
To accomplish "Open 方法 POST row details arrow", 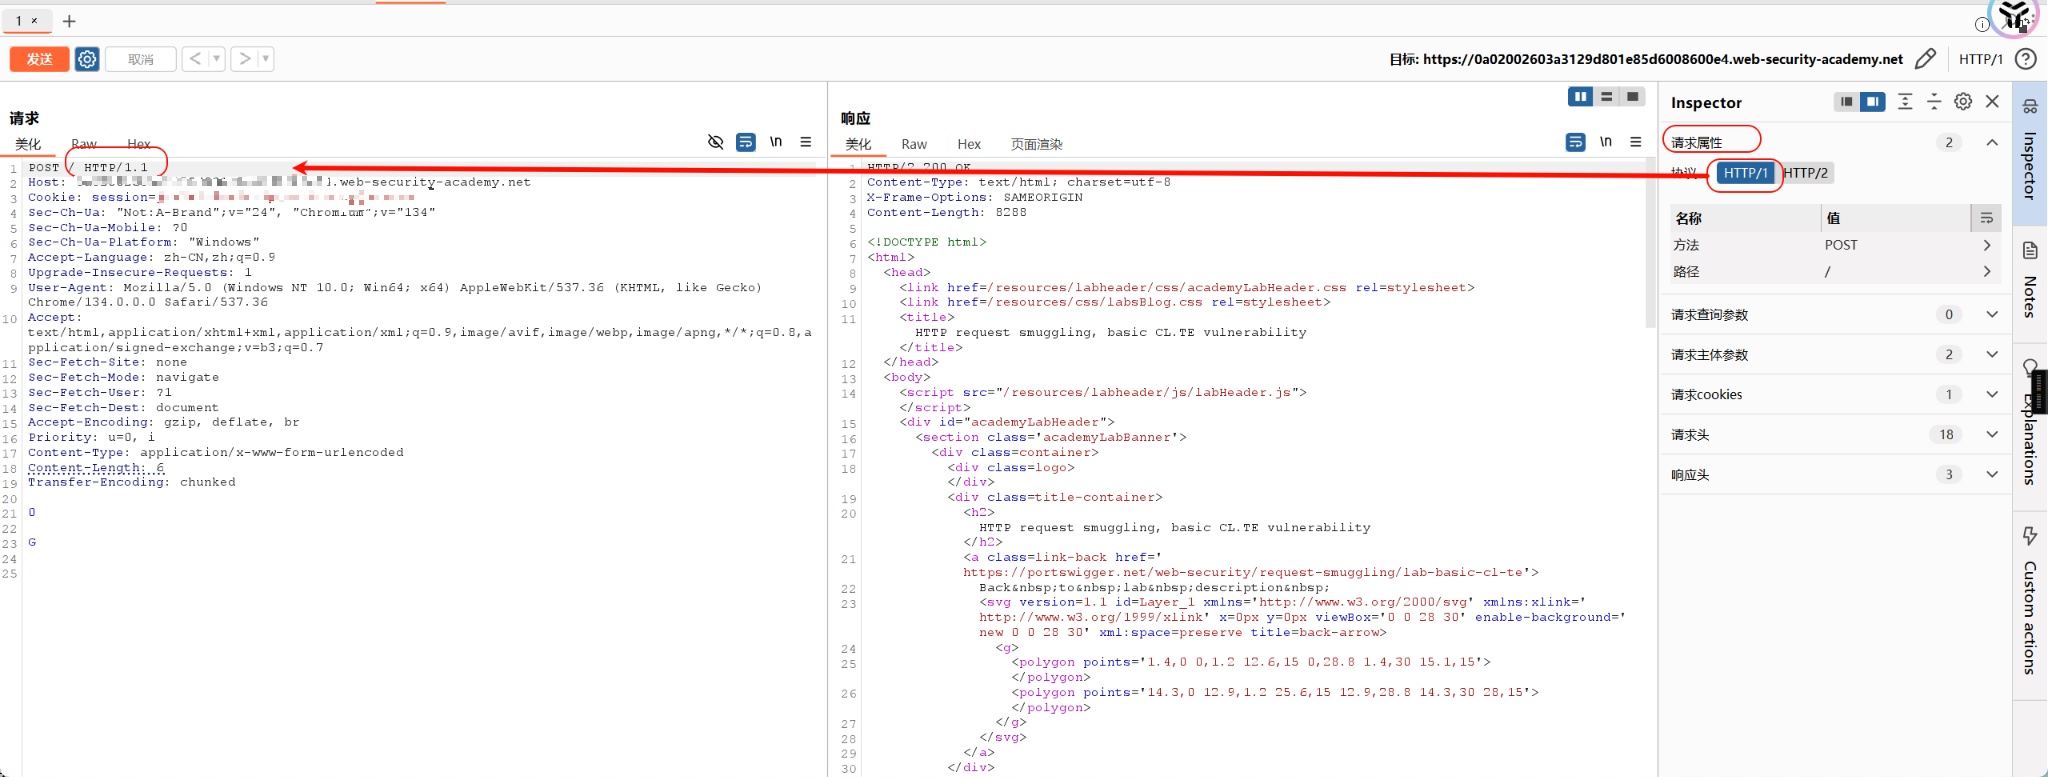I will click(1987, 245).
